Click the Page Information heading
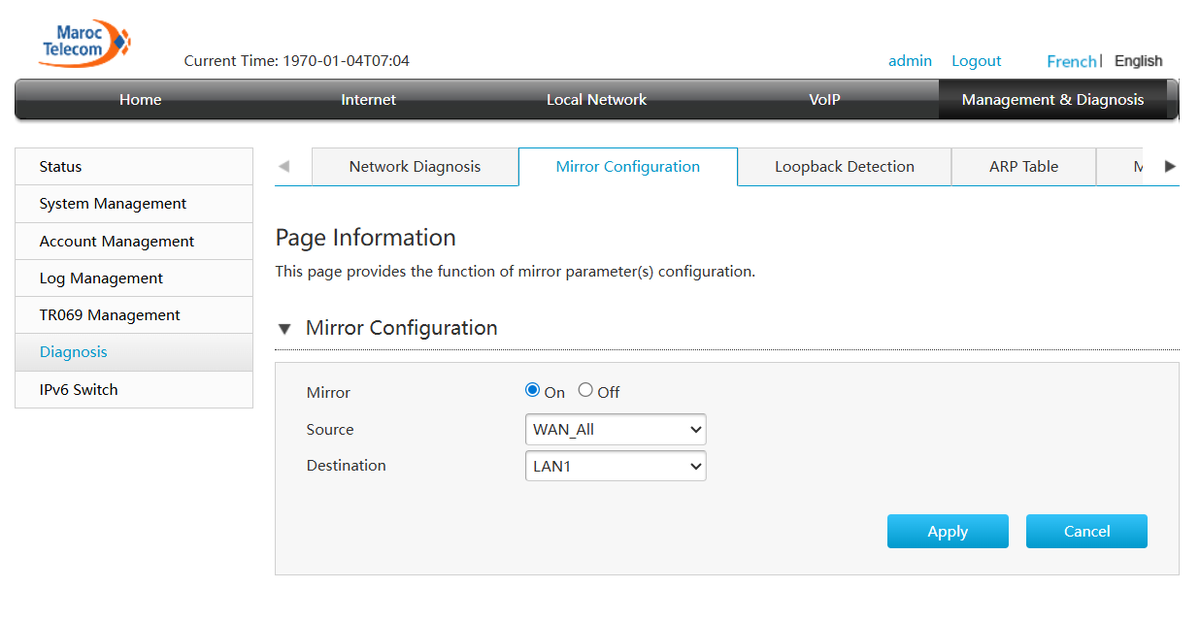 point(366,238)
